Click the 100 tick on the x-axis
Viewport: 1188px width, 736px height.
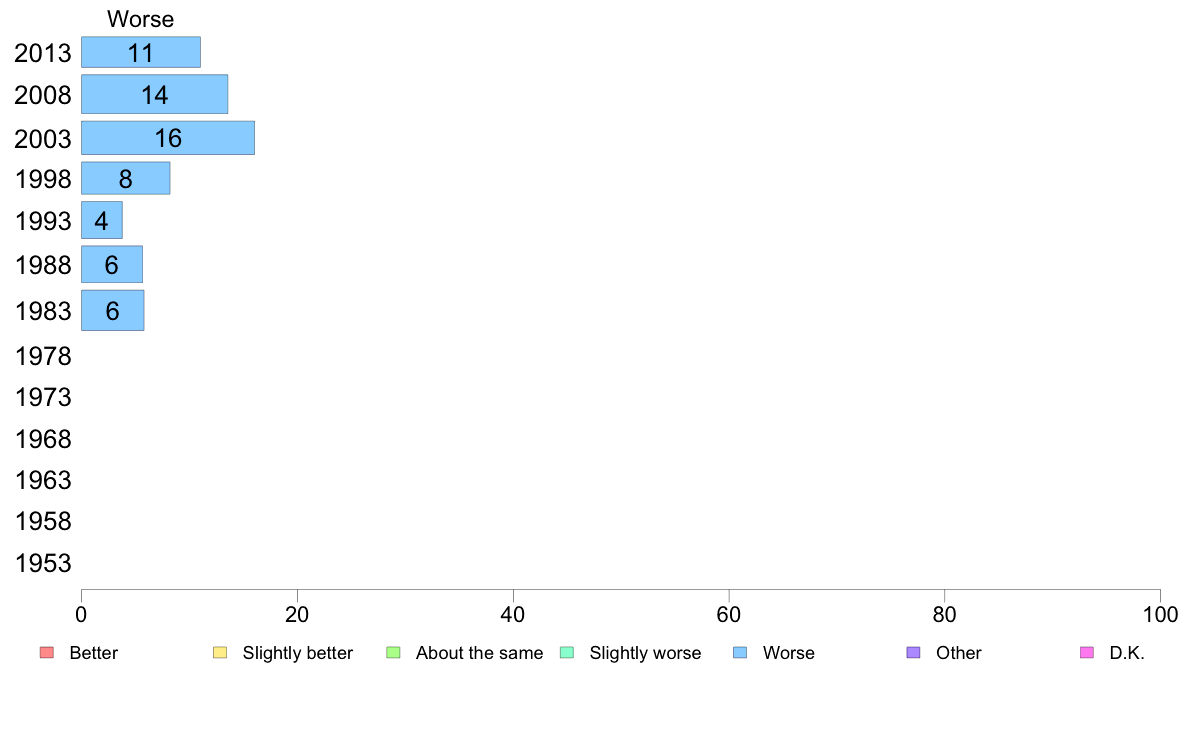[1160, 614]
